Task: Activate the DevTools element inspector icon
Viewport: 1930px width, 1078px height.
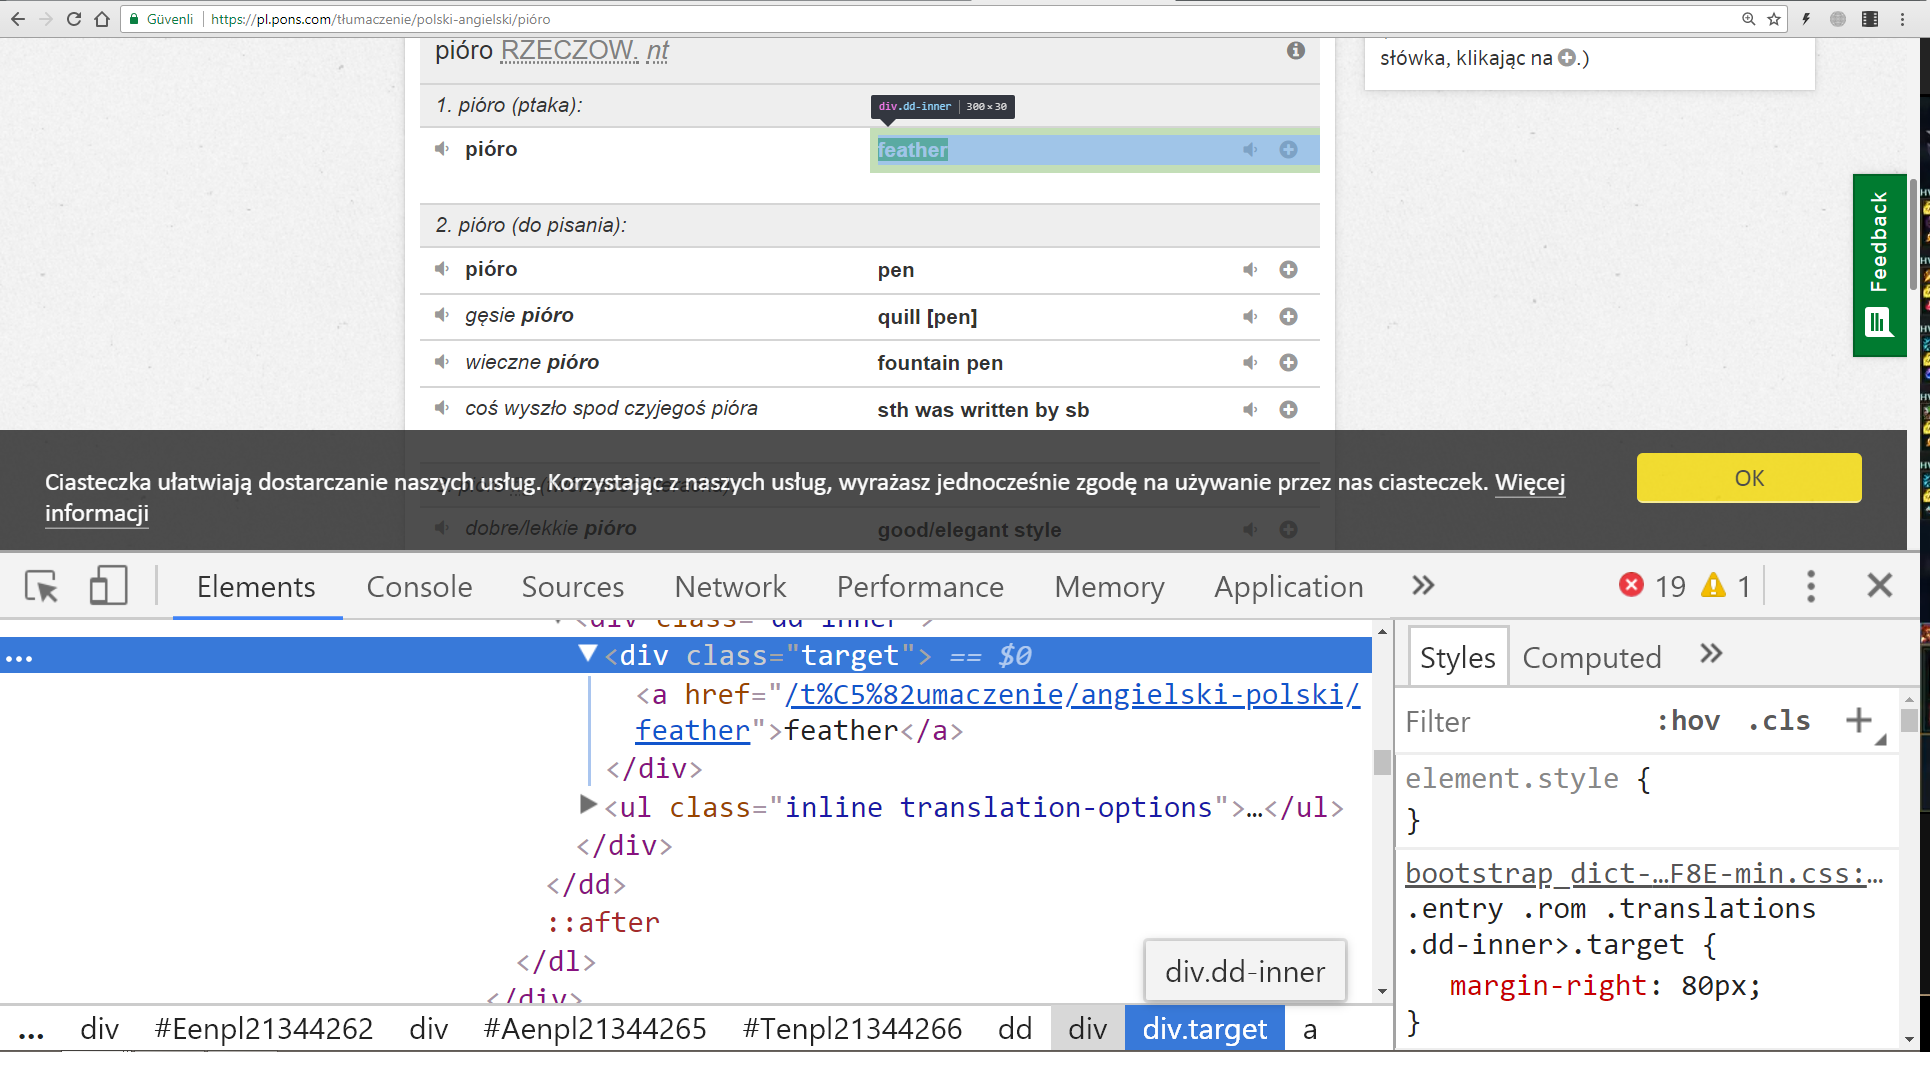Action: click(x=42, y=586)
